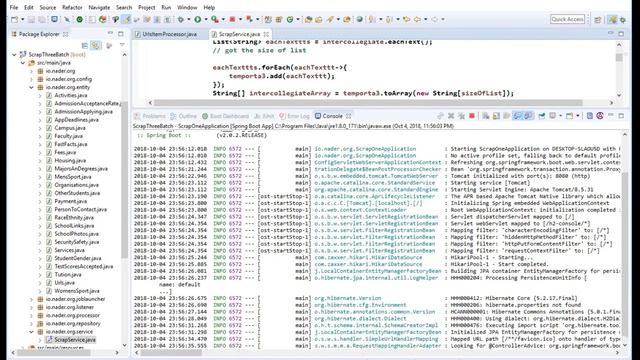Minimize the Console view panel
The height and width of the screenshot is (360, 640).
(x=610, y=116)
